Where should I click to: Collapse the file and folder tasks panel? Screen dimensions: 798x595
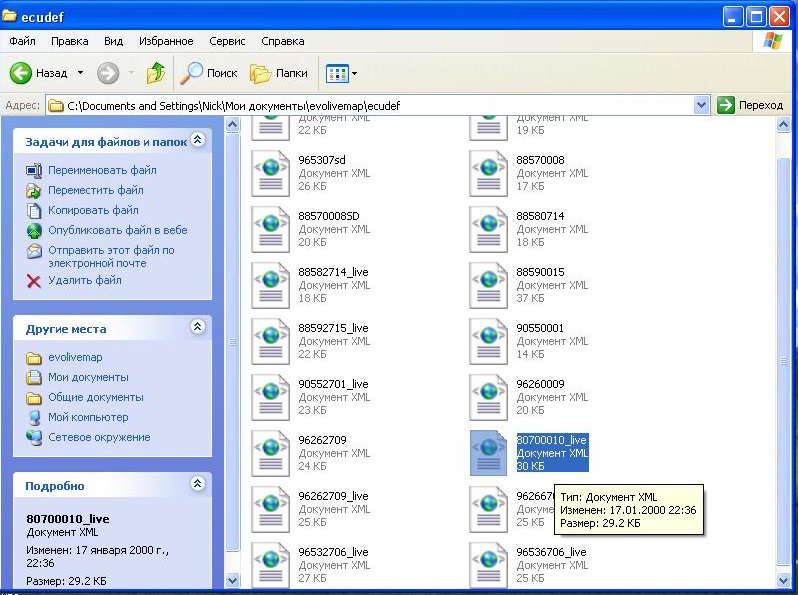coord(197,140)
